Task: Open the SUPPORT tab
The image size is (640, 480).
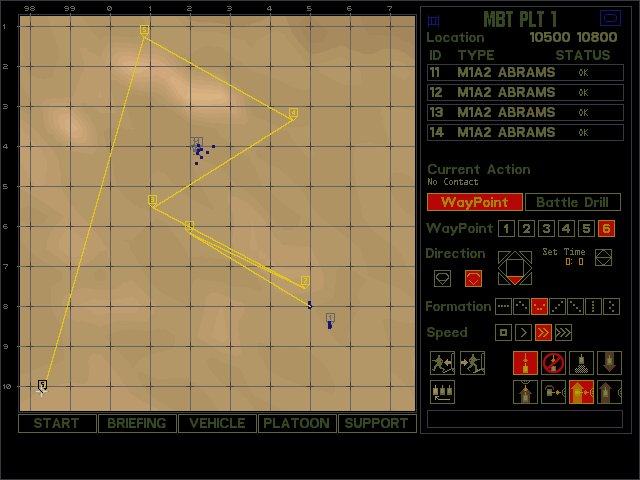Action: pyautogui.click(x=377, y=423)
